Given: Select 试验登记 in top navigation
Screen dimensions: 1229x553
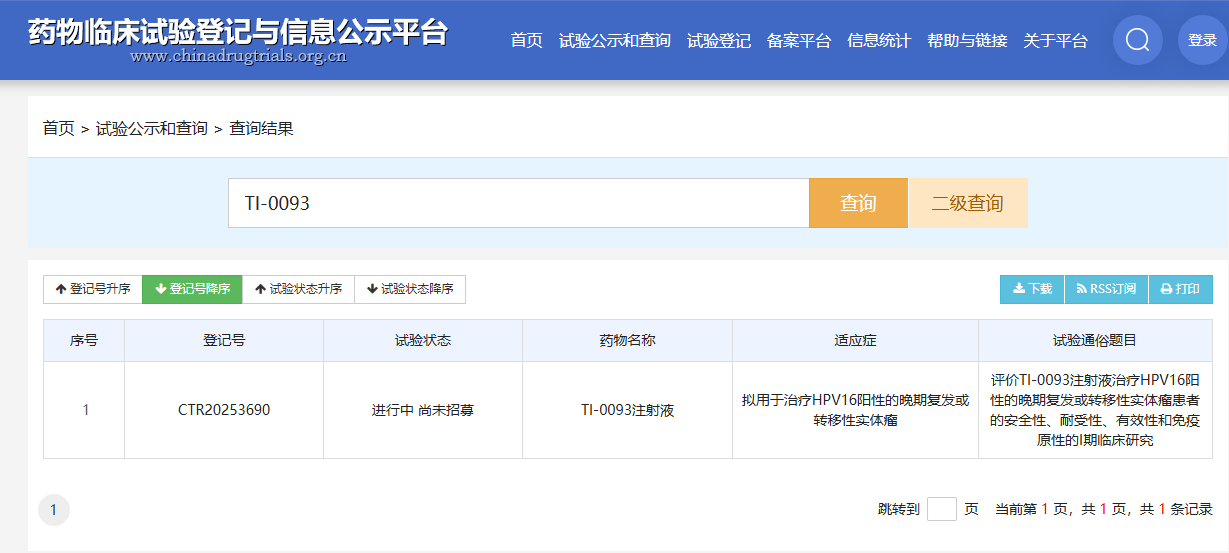Looking at the screenshot, I should point(718,41).
